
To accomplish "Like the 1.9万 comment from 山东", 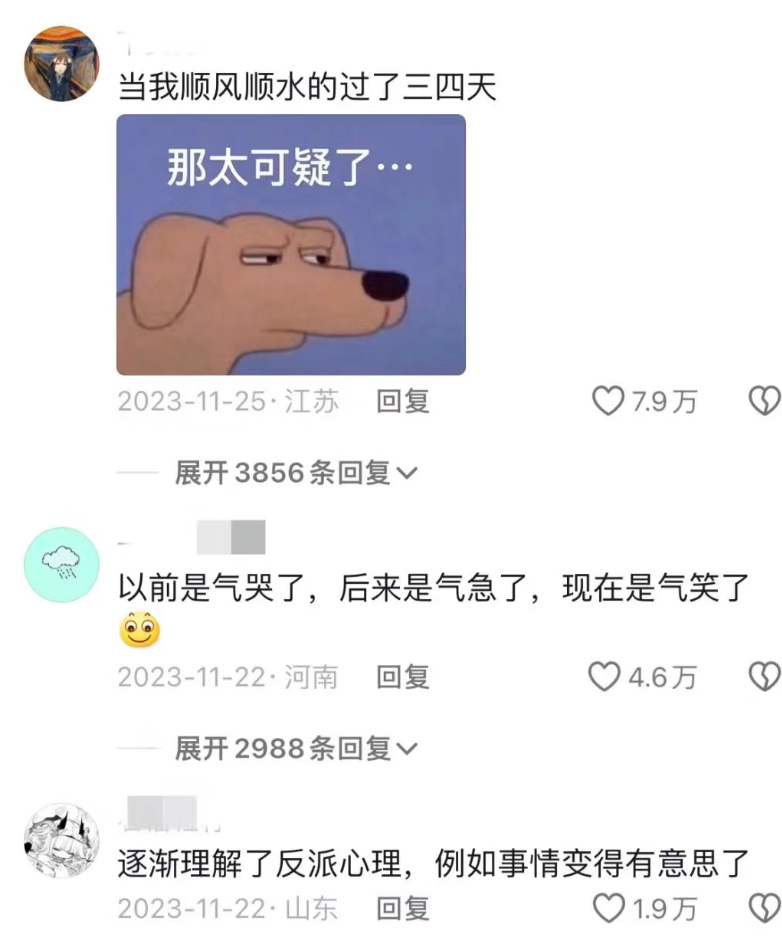I will click(x=608, y=908).
